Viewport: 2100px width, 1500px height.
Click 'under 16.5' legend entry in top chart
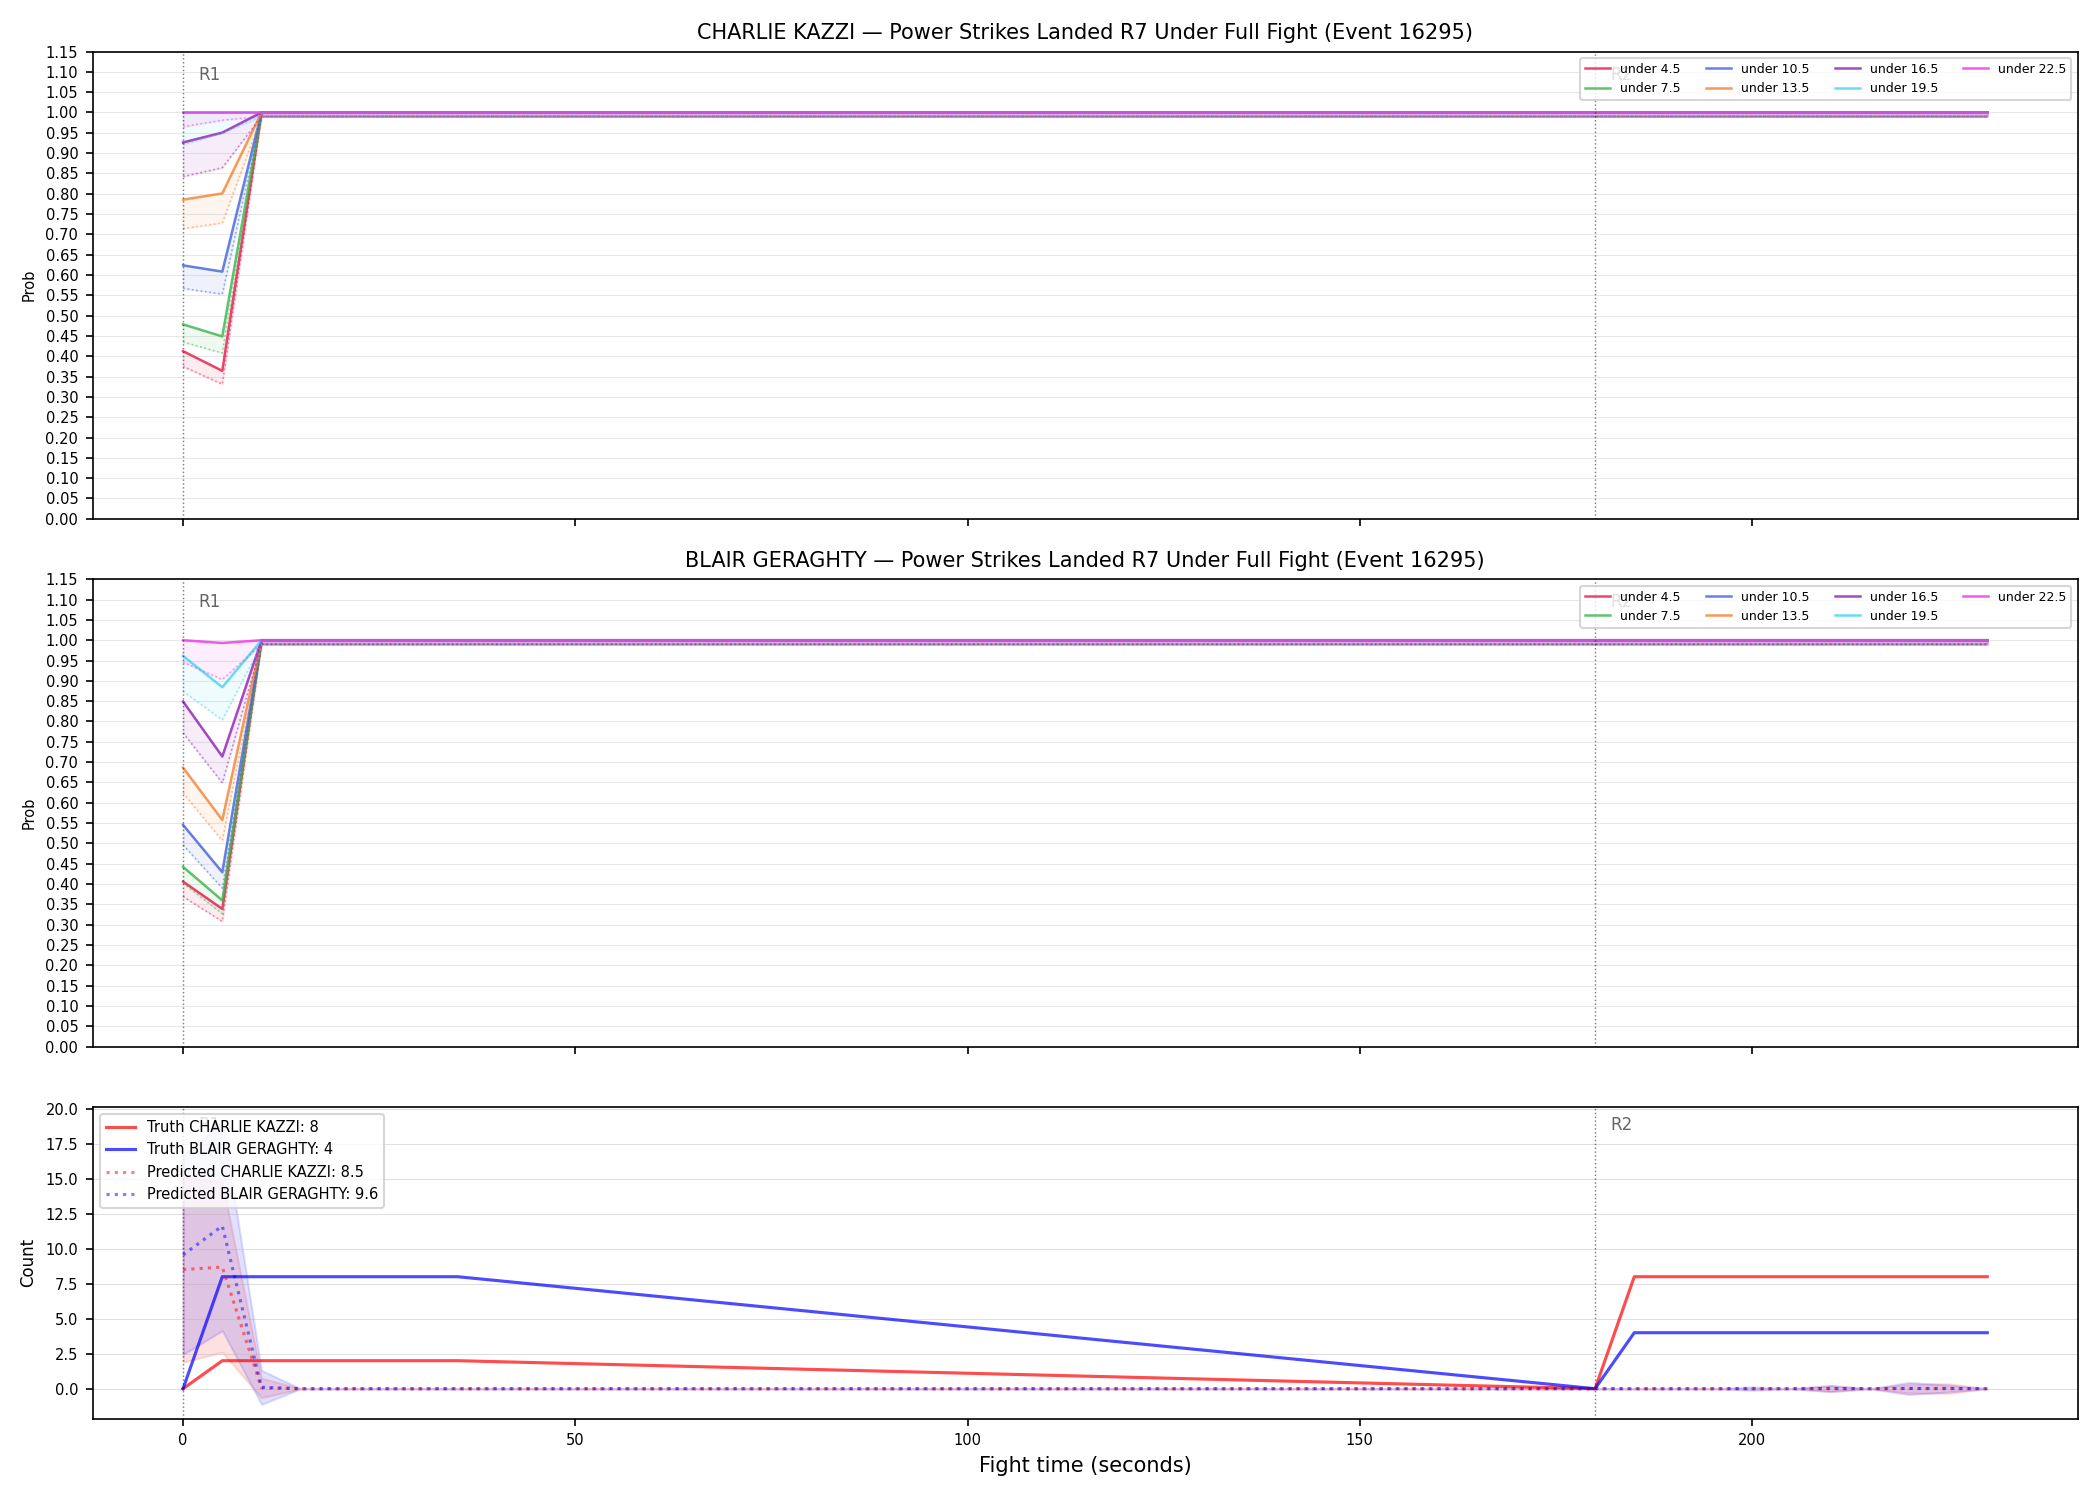[x=1886, y=69]
